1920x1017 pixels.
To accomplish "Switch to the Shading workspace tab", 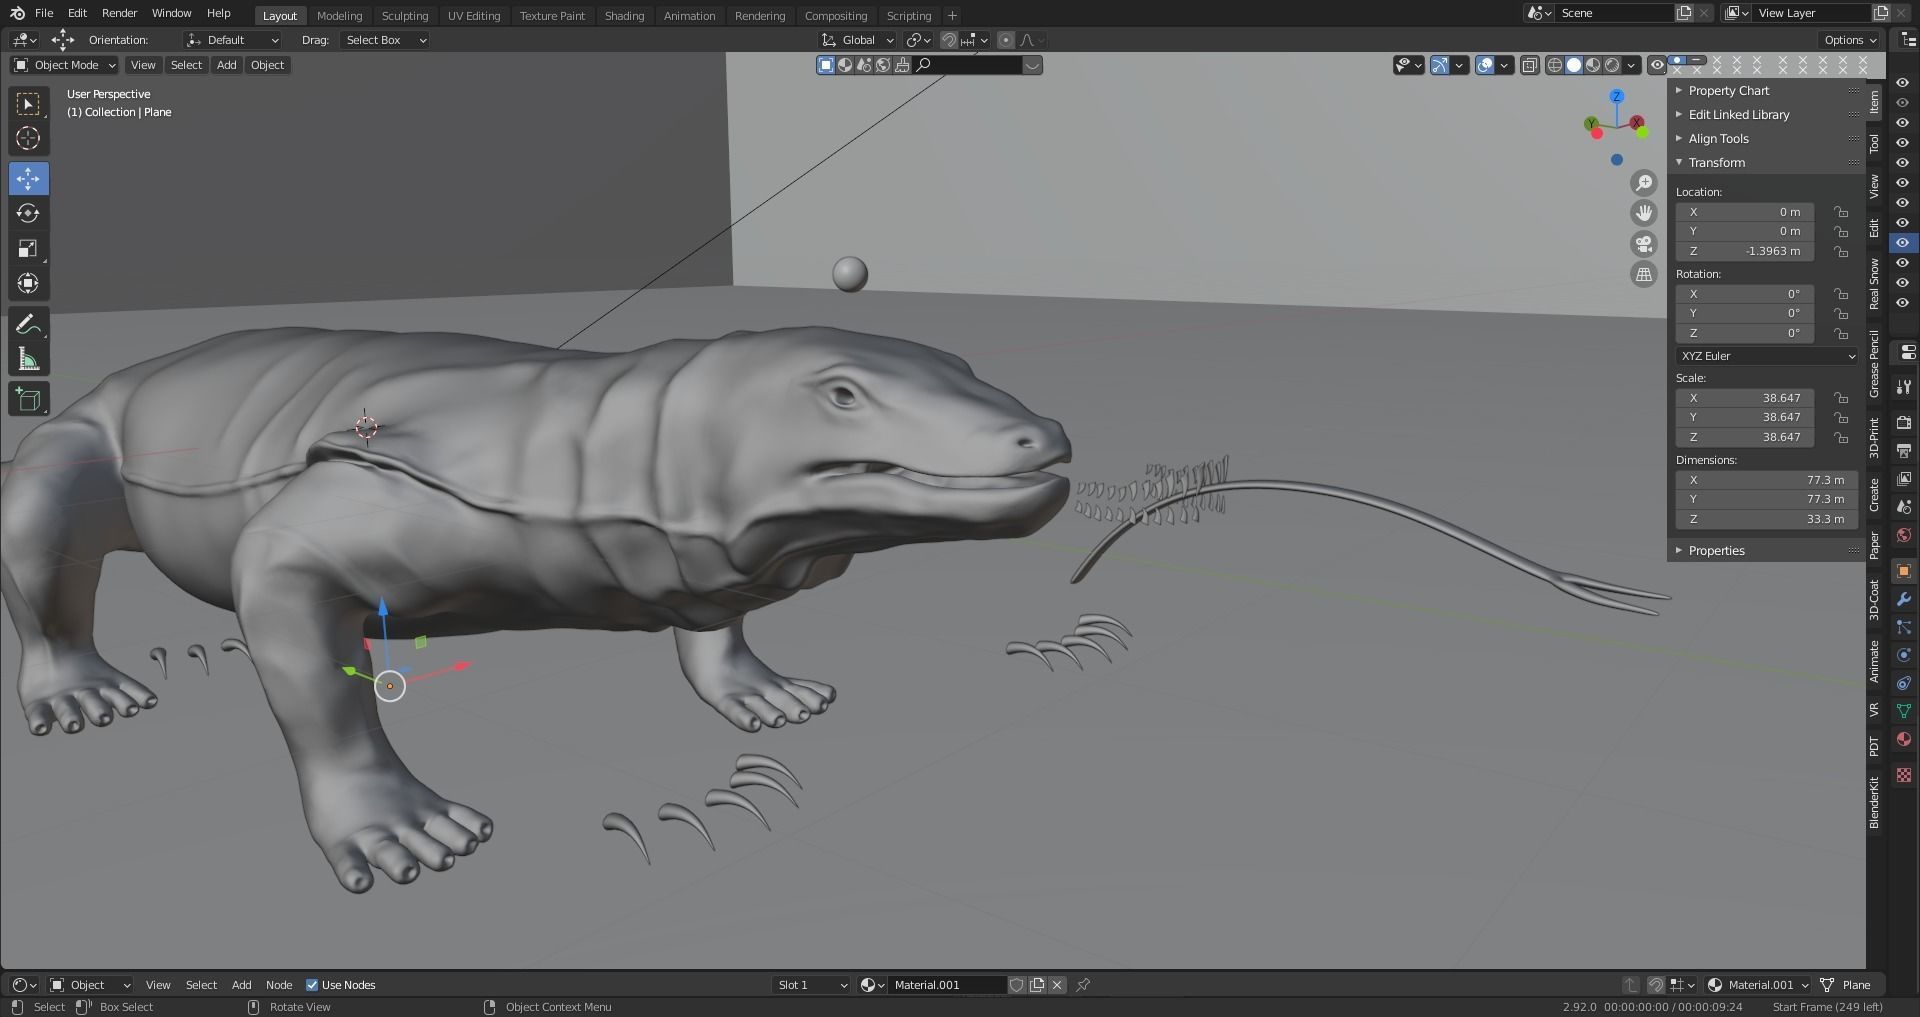I will pos(624,15).
